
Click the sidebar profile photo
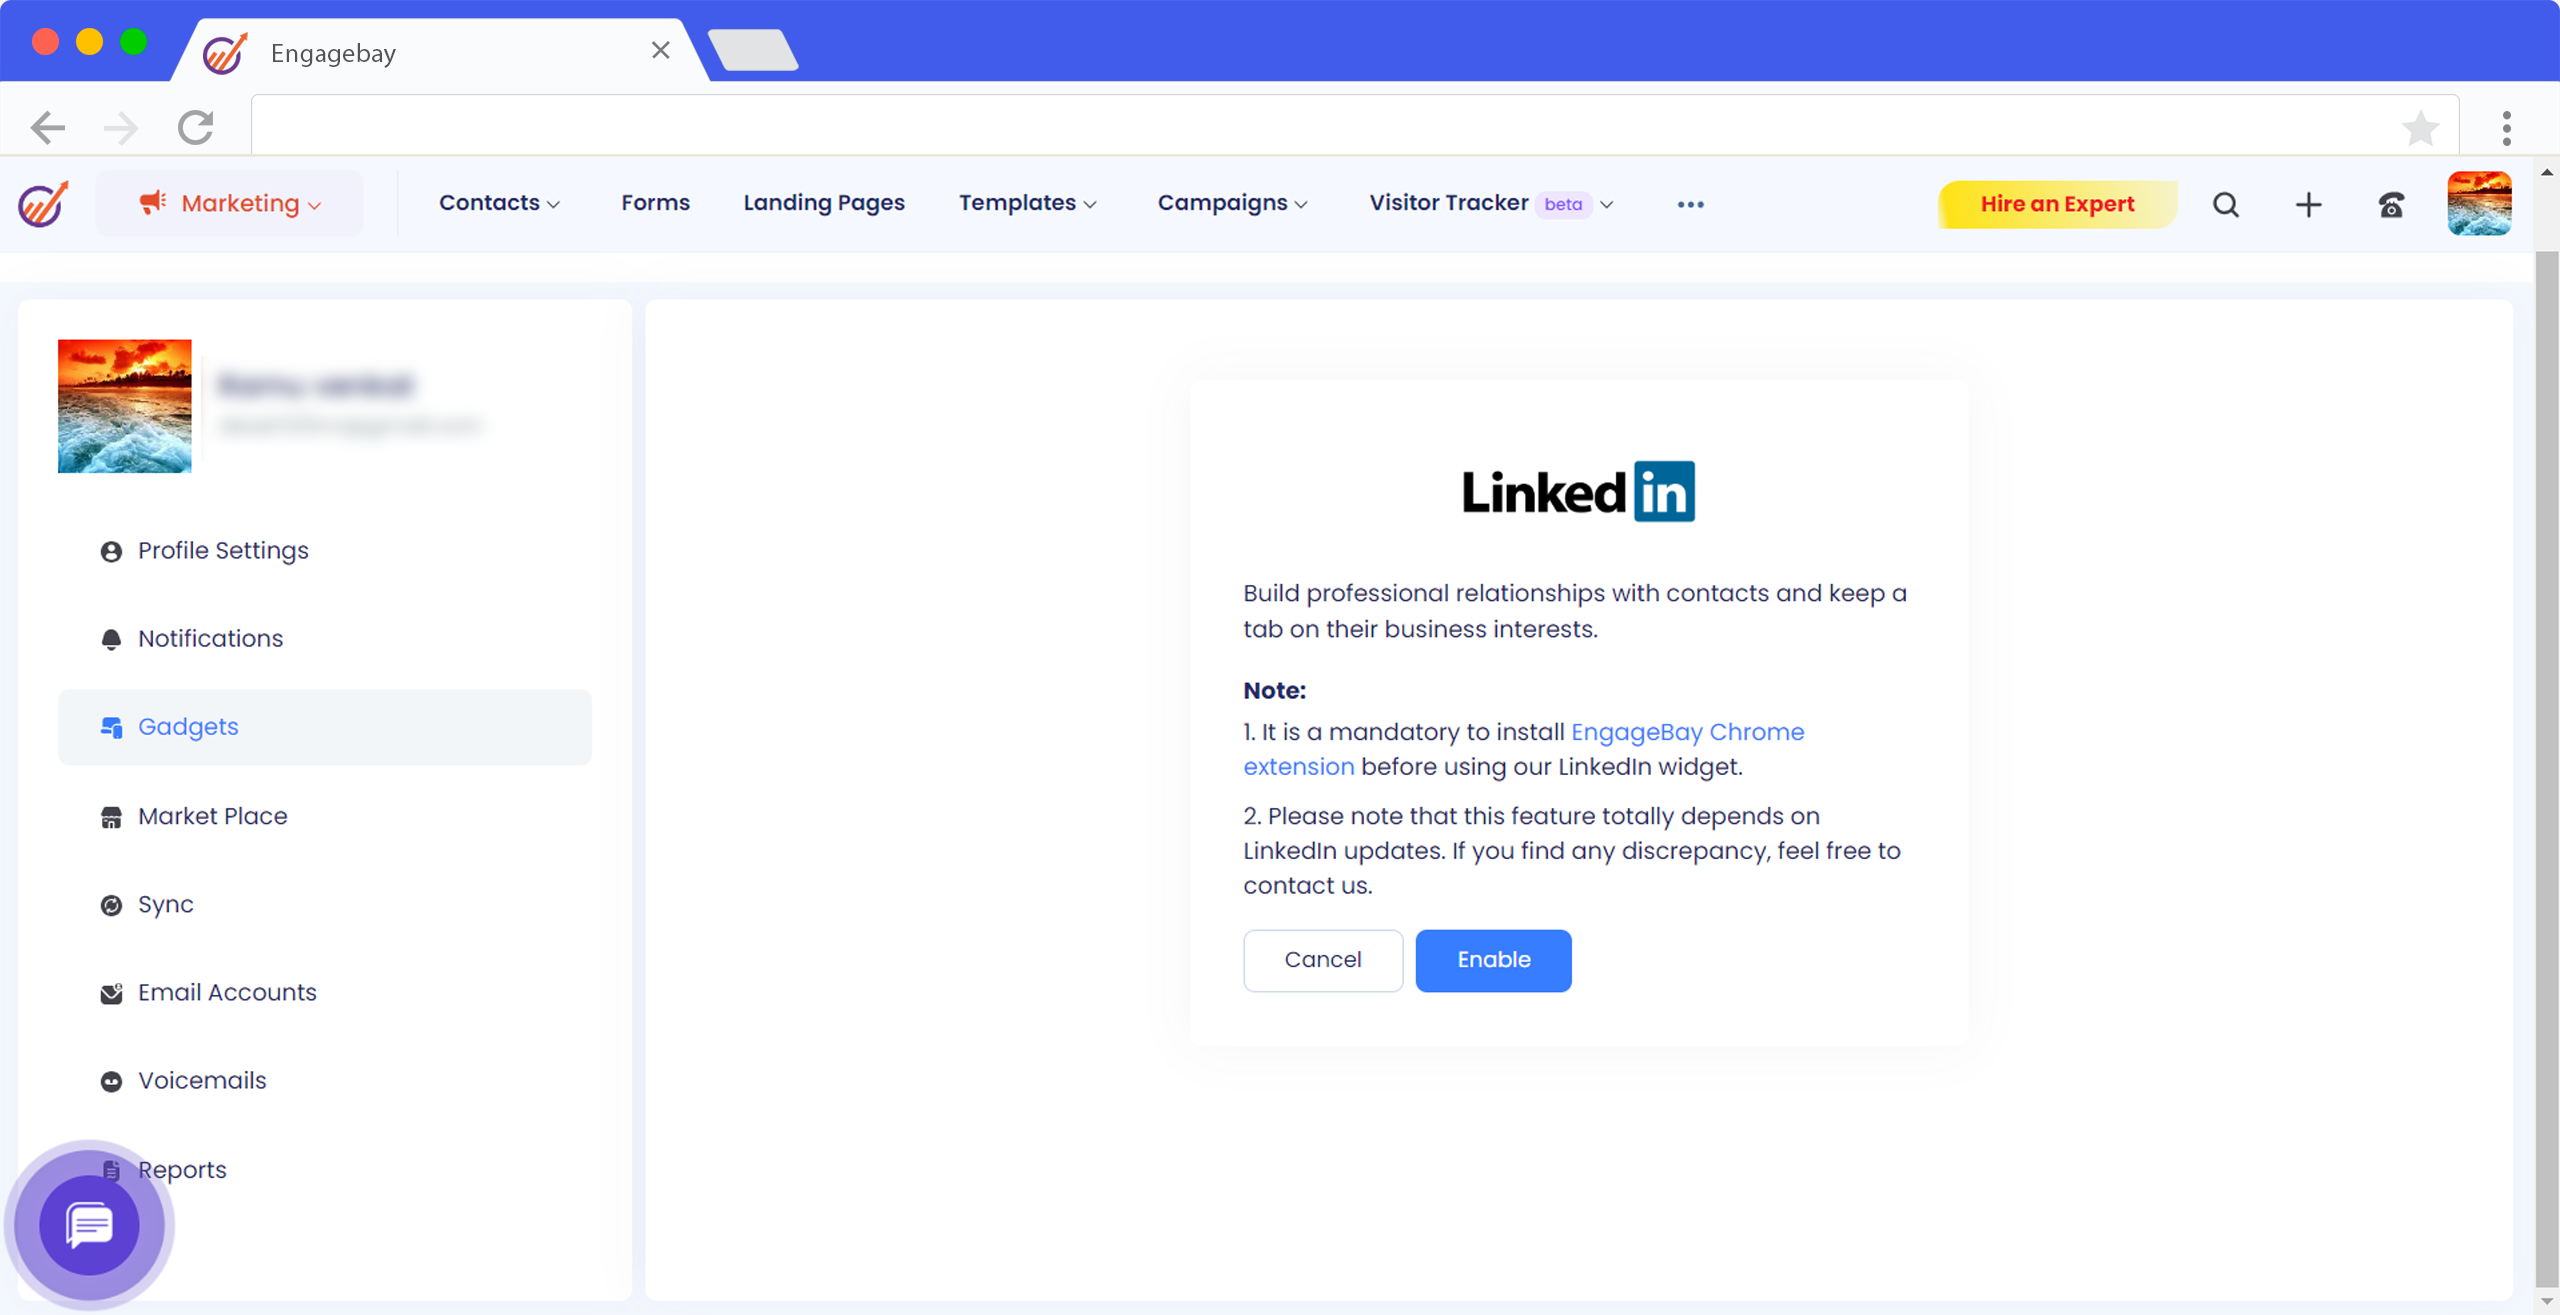(124, 406)
